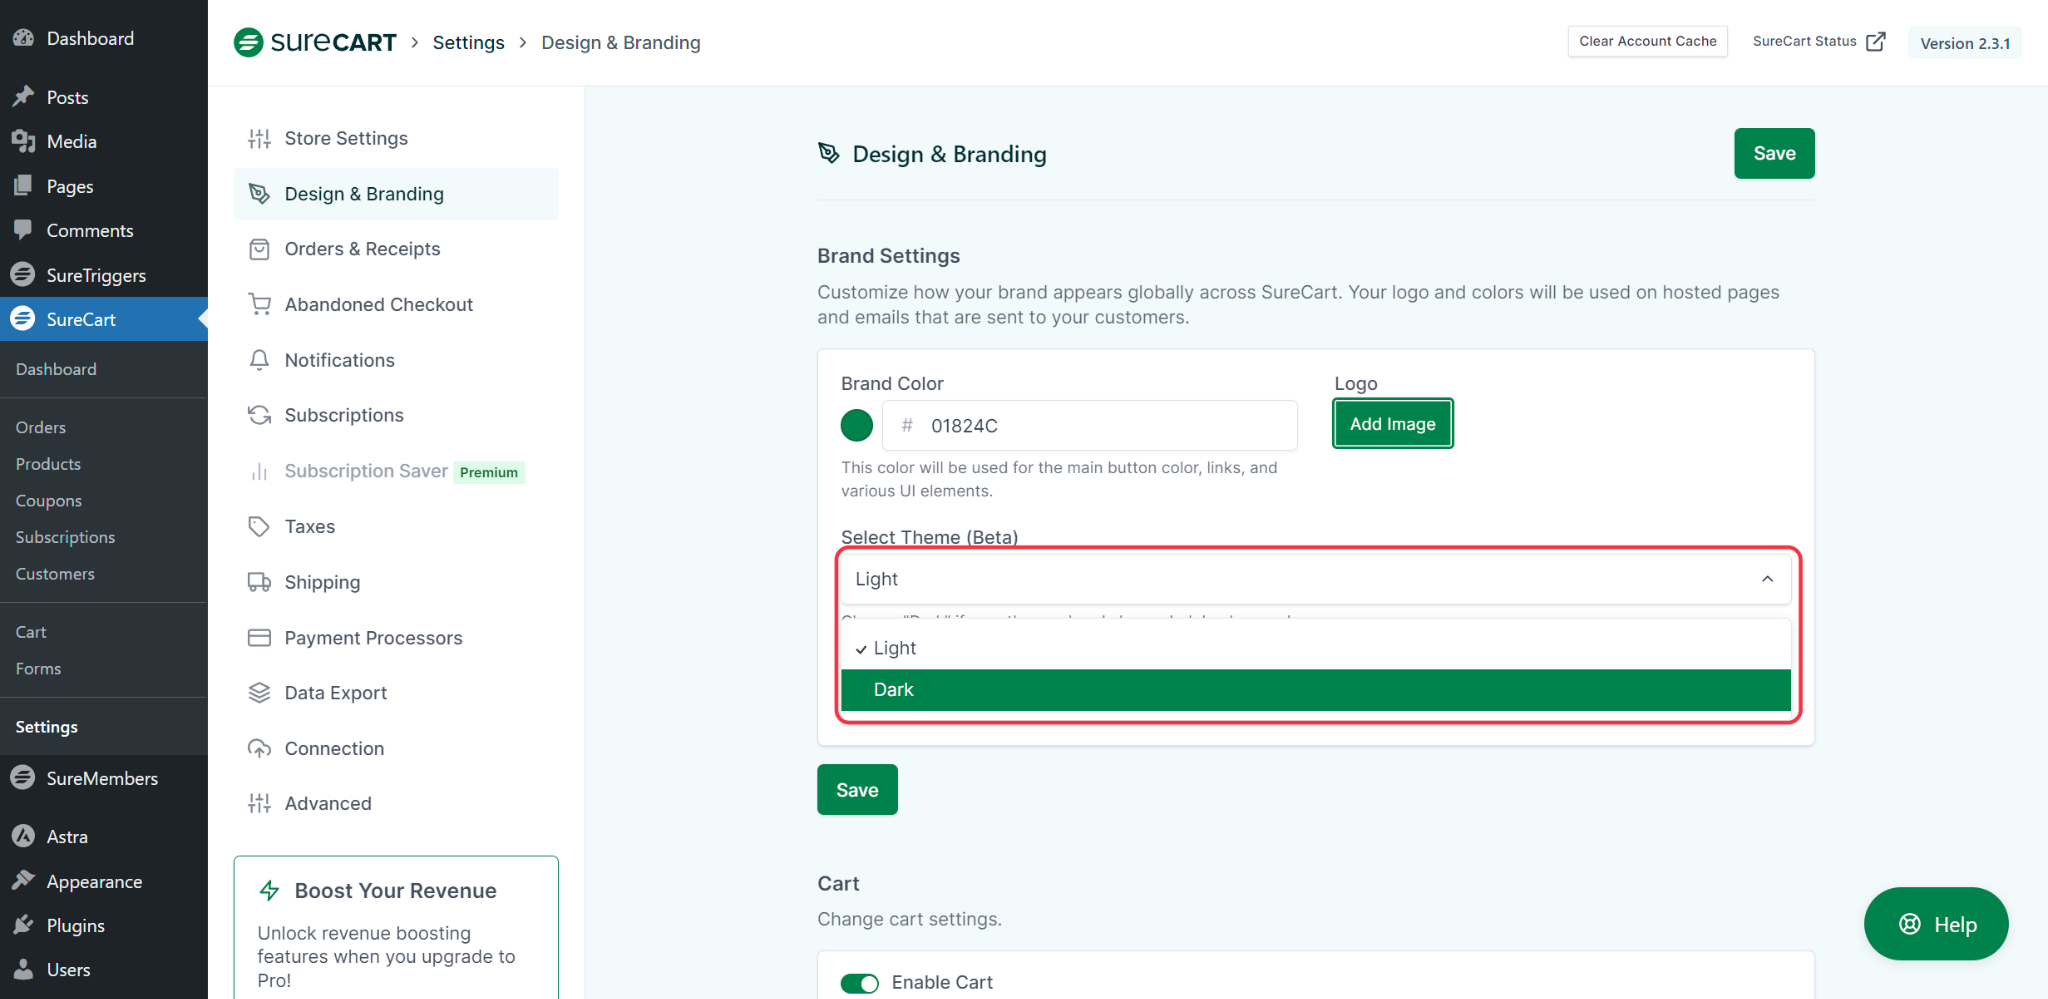This screenshot has height=999, width=2048.
Task: Click Settings breadcrumb link
Action: pyautogui.click(x=468, y=42)
